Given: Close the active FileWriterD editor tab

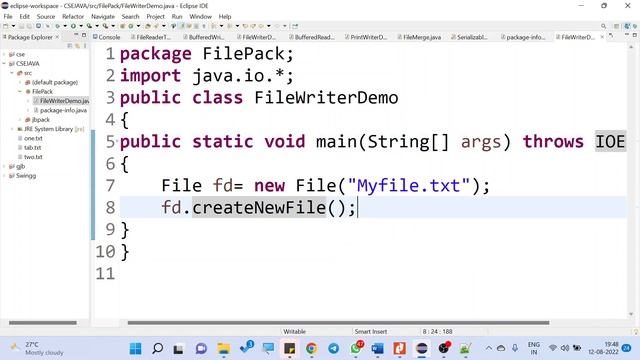Looking at the screenshot, I should [x=602, y=37].
